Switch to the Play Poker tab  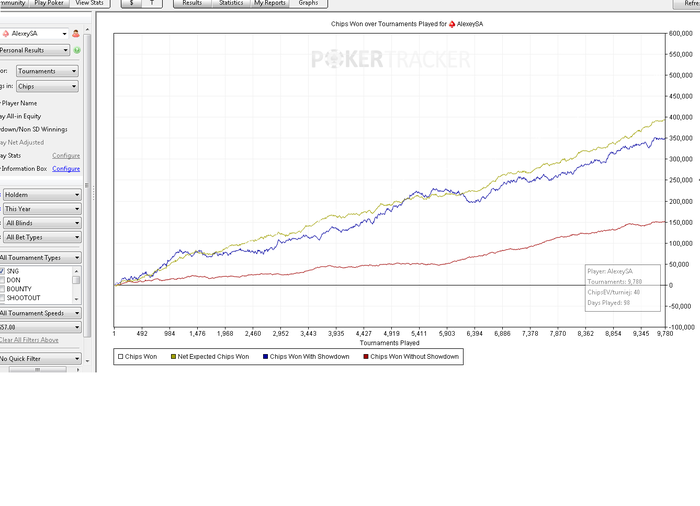(x=49, y=3)
